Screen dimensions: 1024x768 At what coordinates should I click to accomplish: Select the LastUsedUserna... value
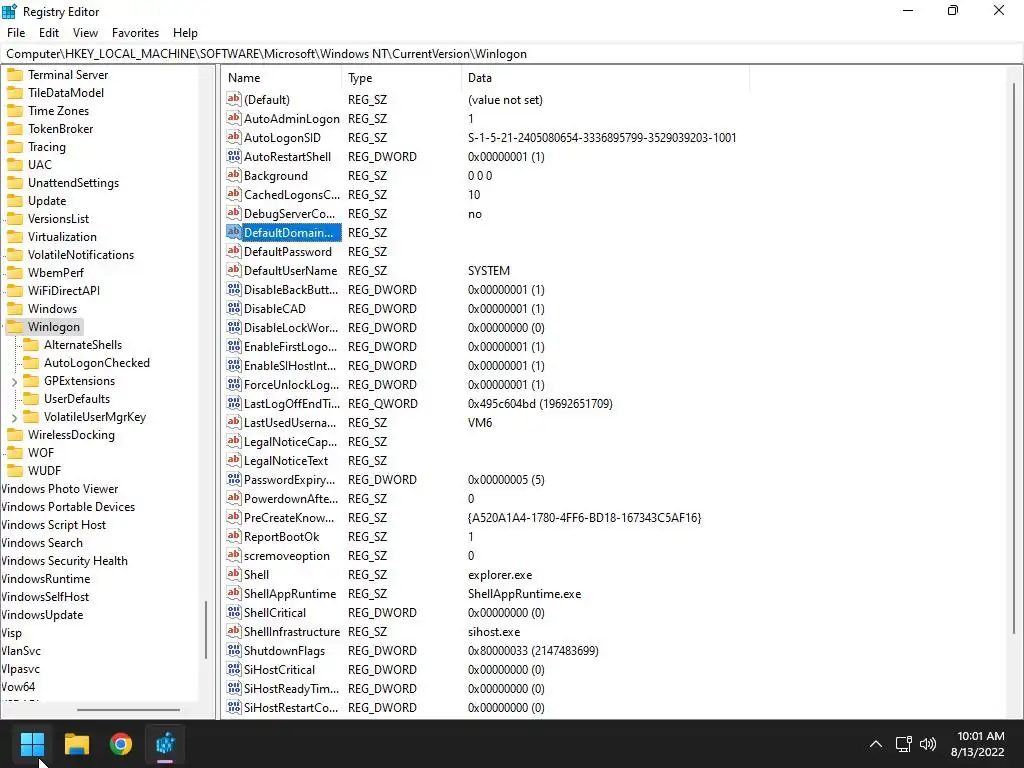[x=290, y=423]
